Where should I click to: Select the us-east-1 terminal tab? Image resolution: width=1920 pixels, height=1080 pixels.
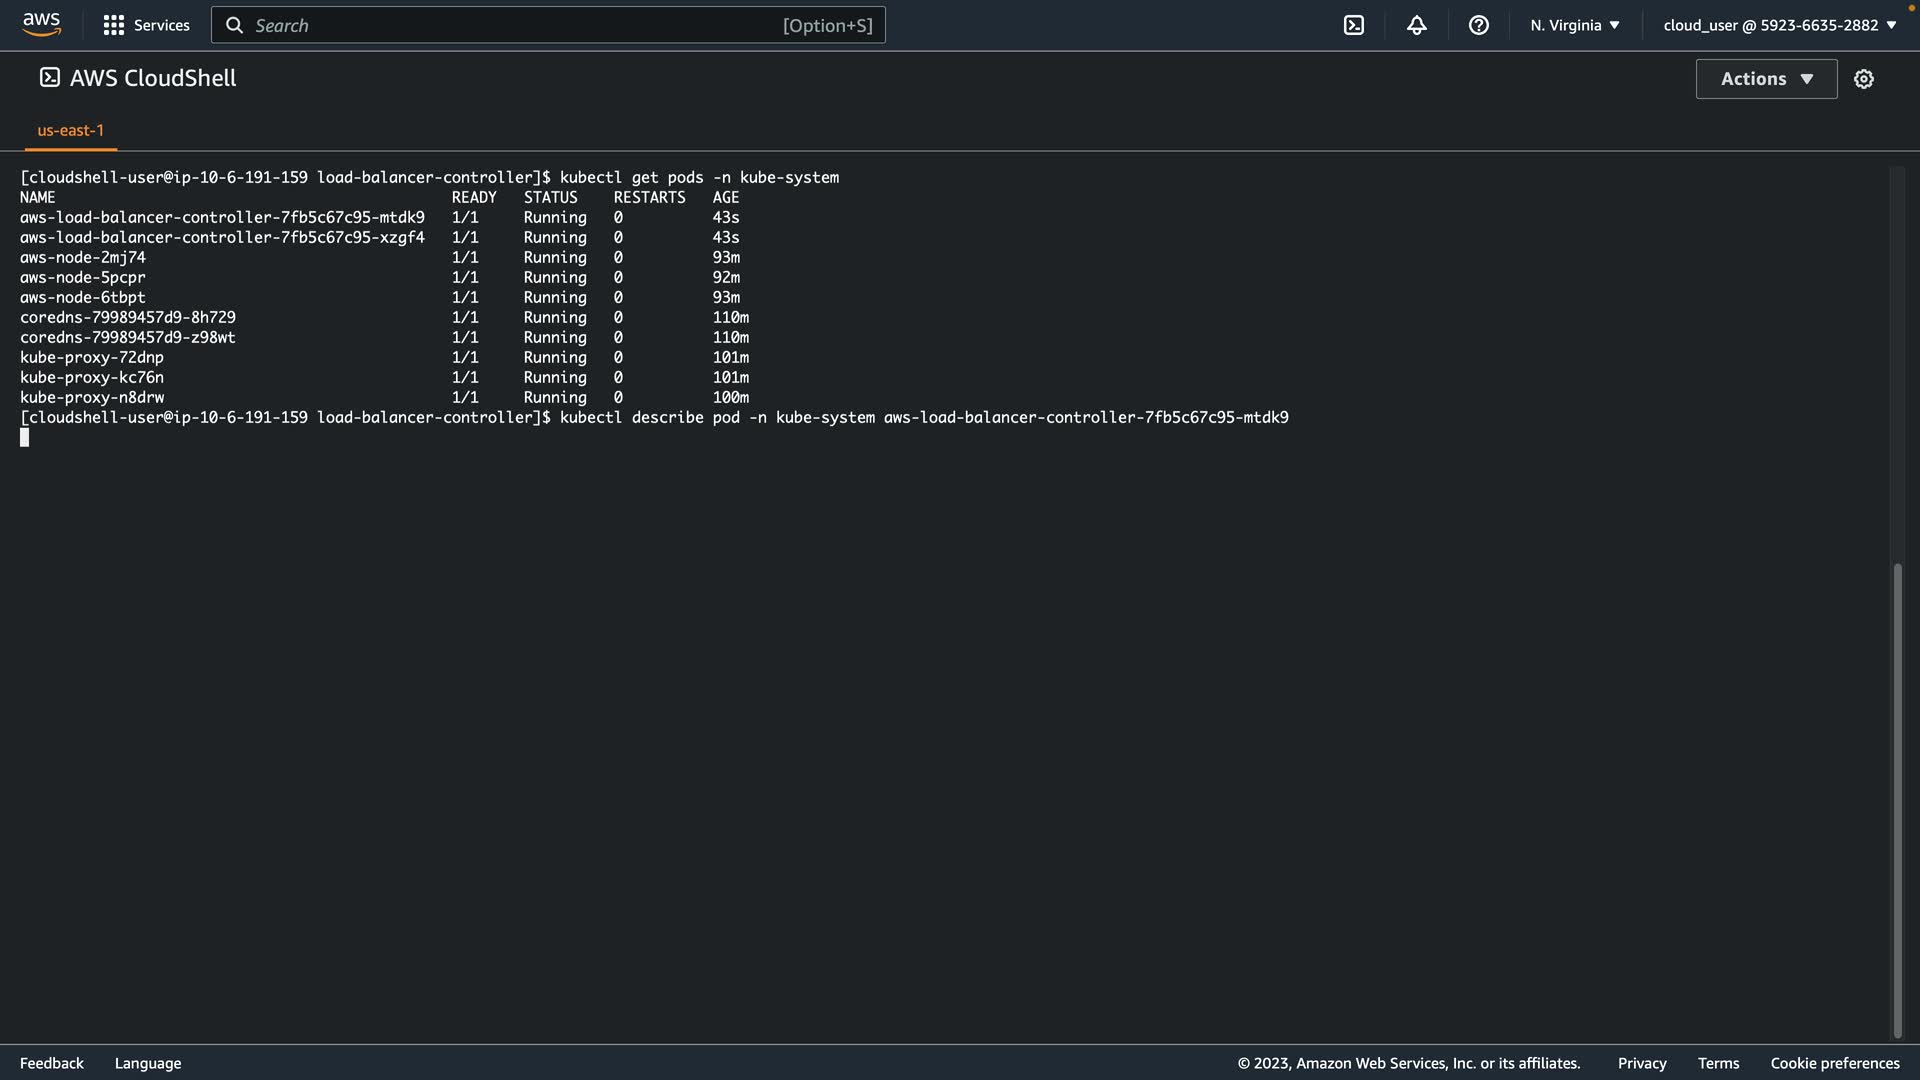tap(70, 130)
